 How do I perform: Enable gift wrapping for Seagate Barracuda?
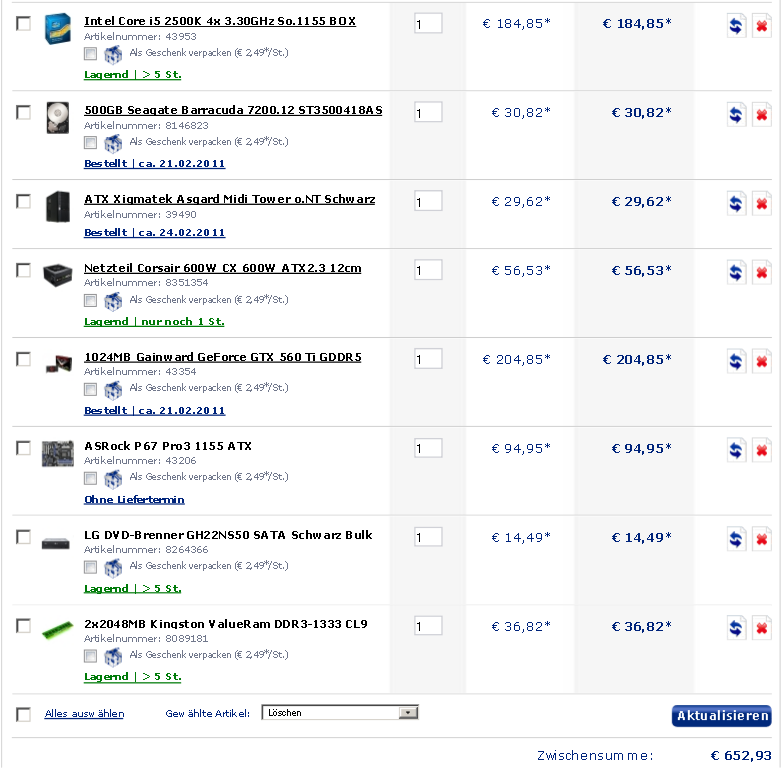tap(90, 142)
